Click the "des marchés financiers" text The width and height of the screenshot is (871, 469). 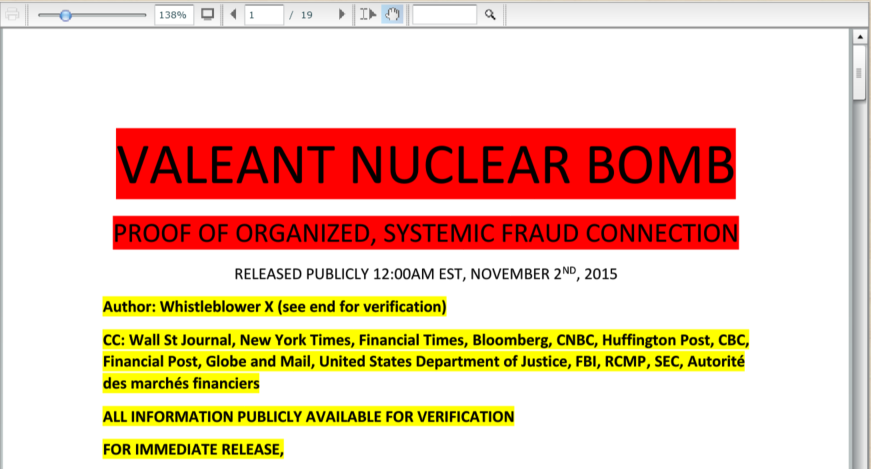pos(181,383)
